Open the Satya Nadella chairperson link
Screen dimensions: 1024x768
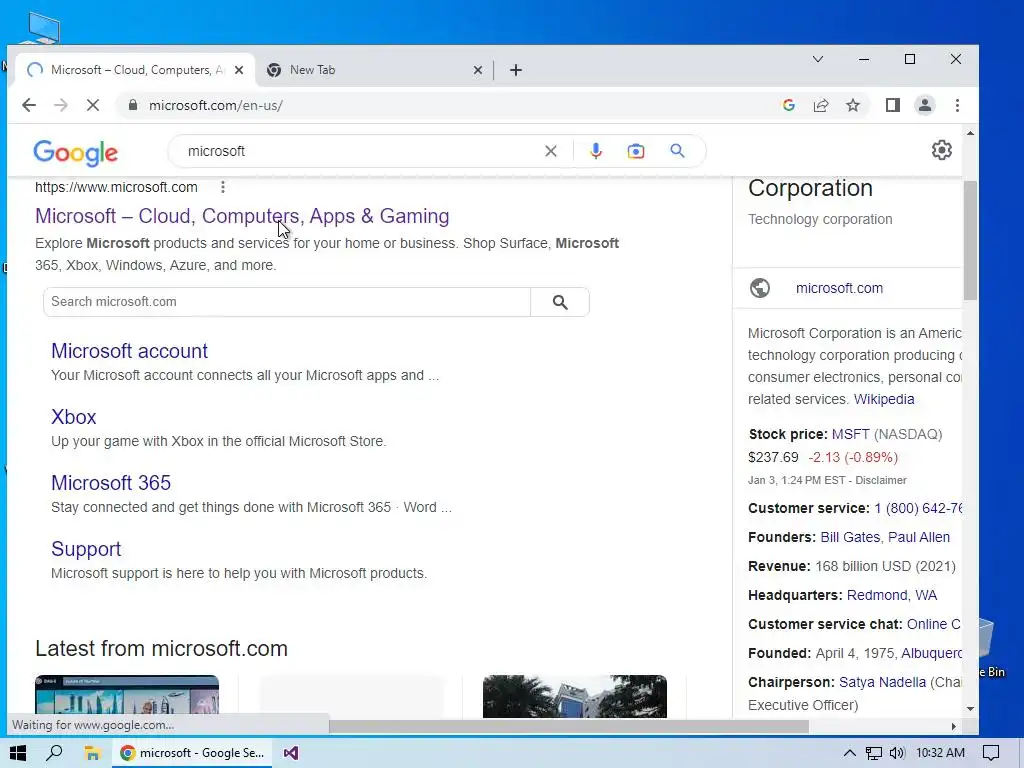(882, 682)
